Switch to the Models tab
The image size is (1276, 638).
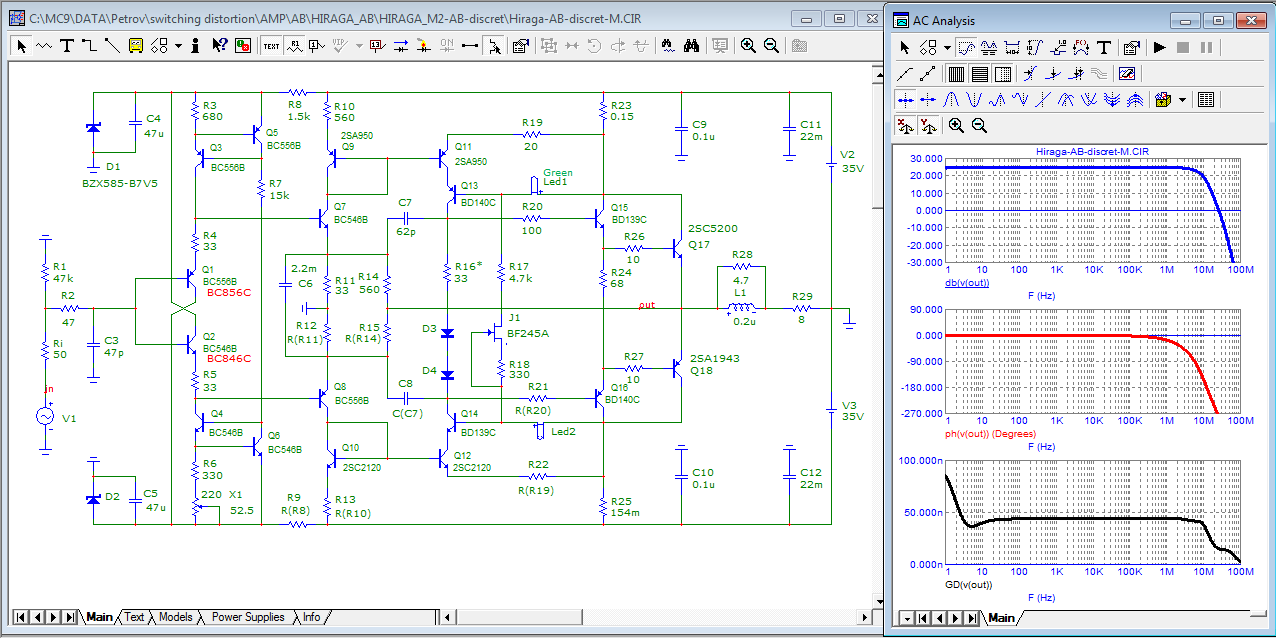tap(175, 617)
